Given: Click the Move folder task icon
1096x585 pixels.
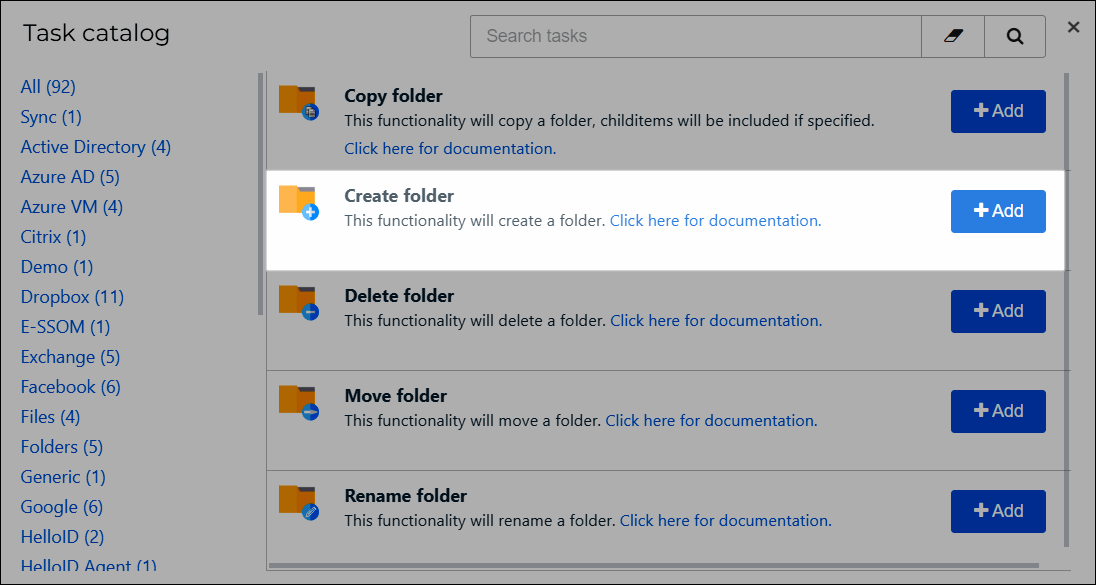Looking at the screenshot, I should coord(298,402).
